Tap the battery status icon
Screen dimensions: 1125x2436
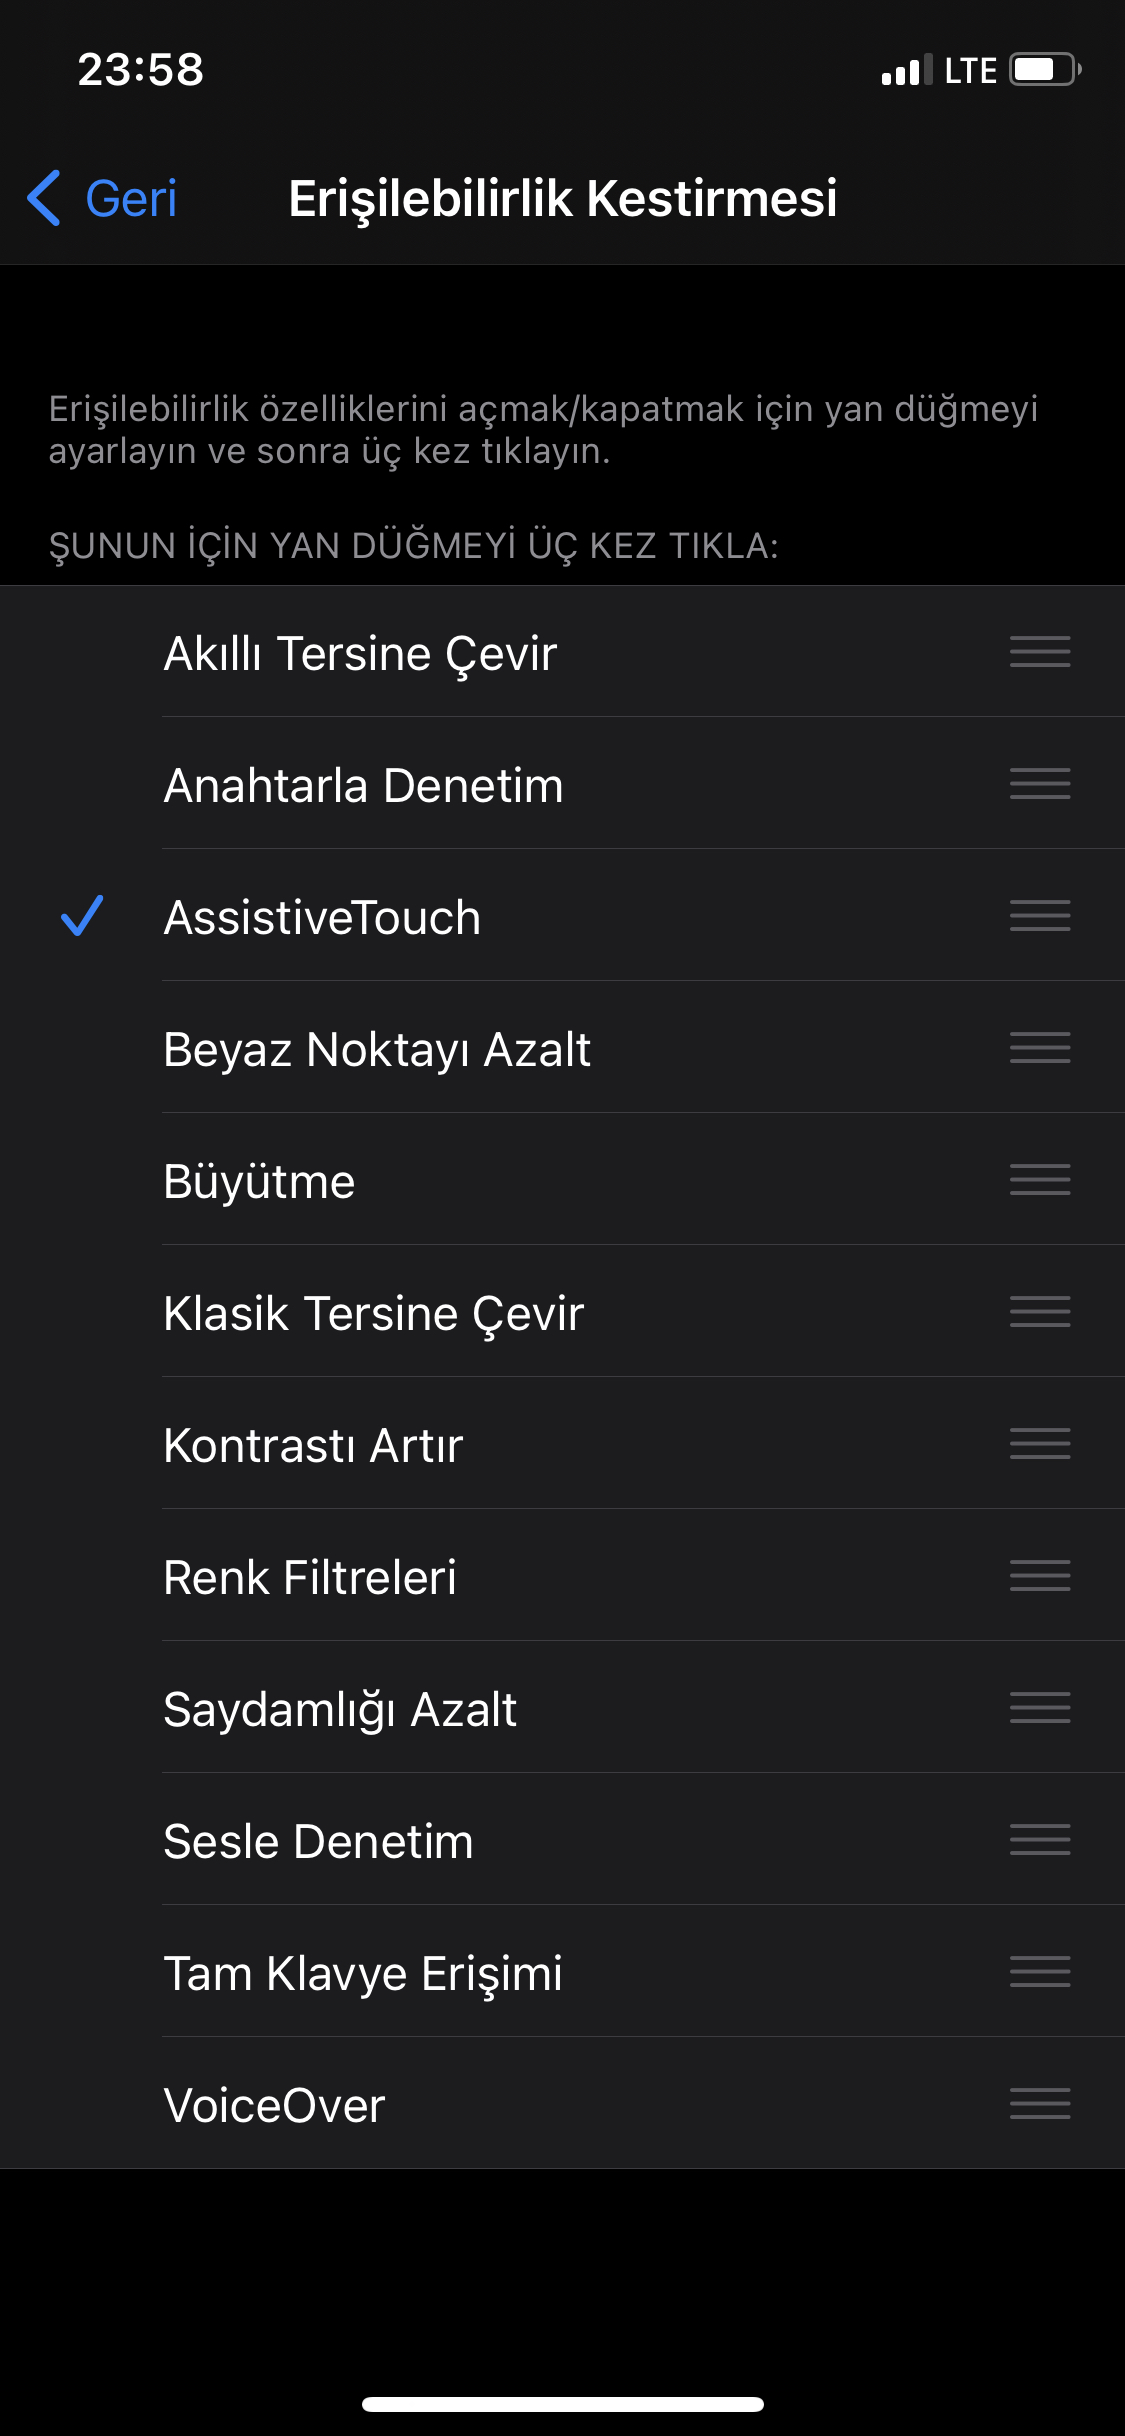pyautogui.click(x=1045, y=70)
